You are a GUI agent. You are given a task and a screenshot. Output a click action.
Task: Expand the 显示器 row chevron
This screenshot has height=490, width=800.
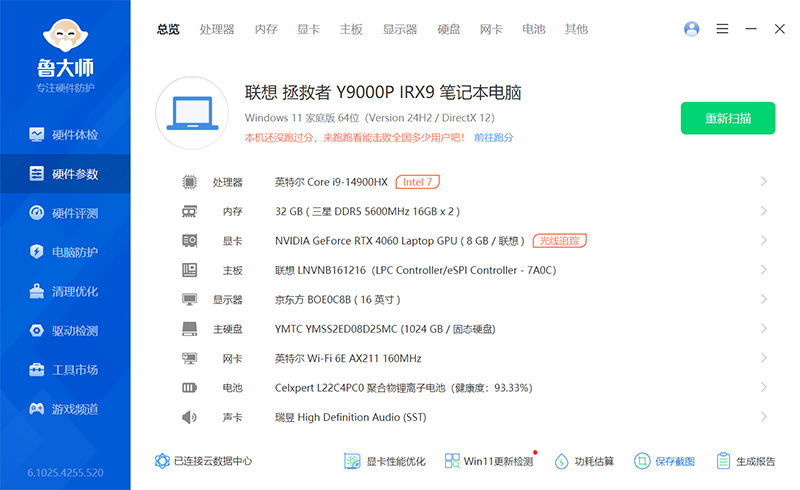click(x=764, y=299)
